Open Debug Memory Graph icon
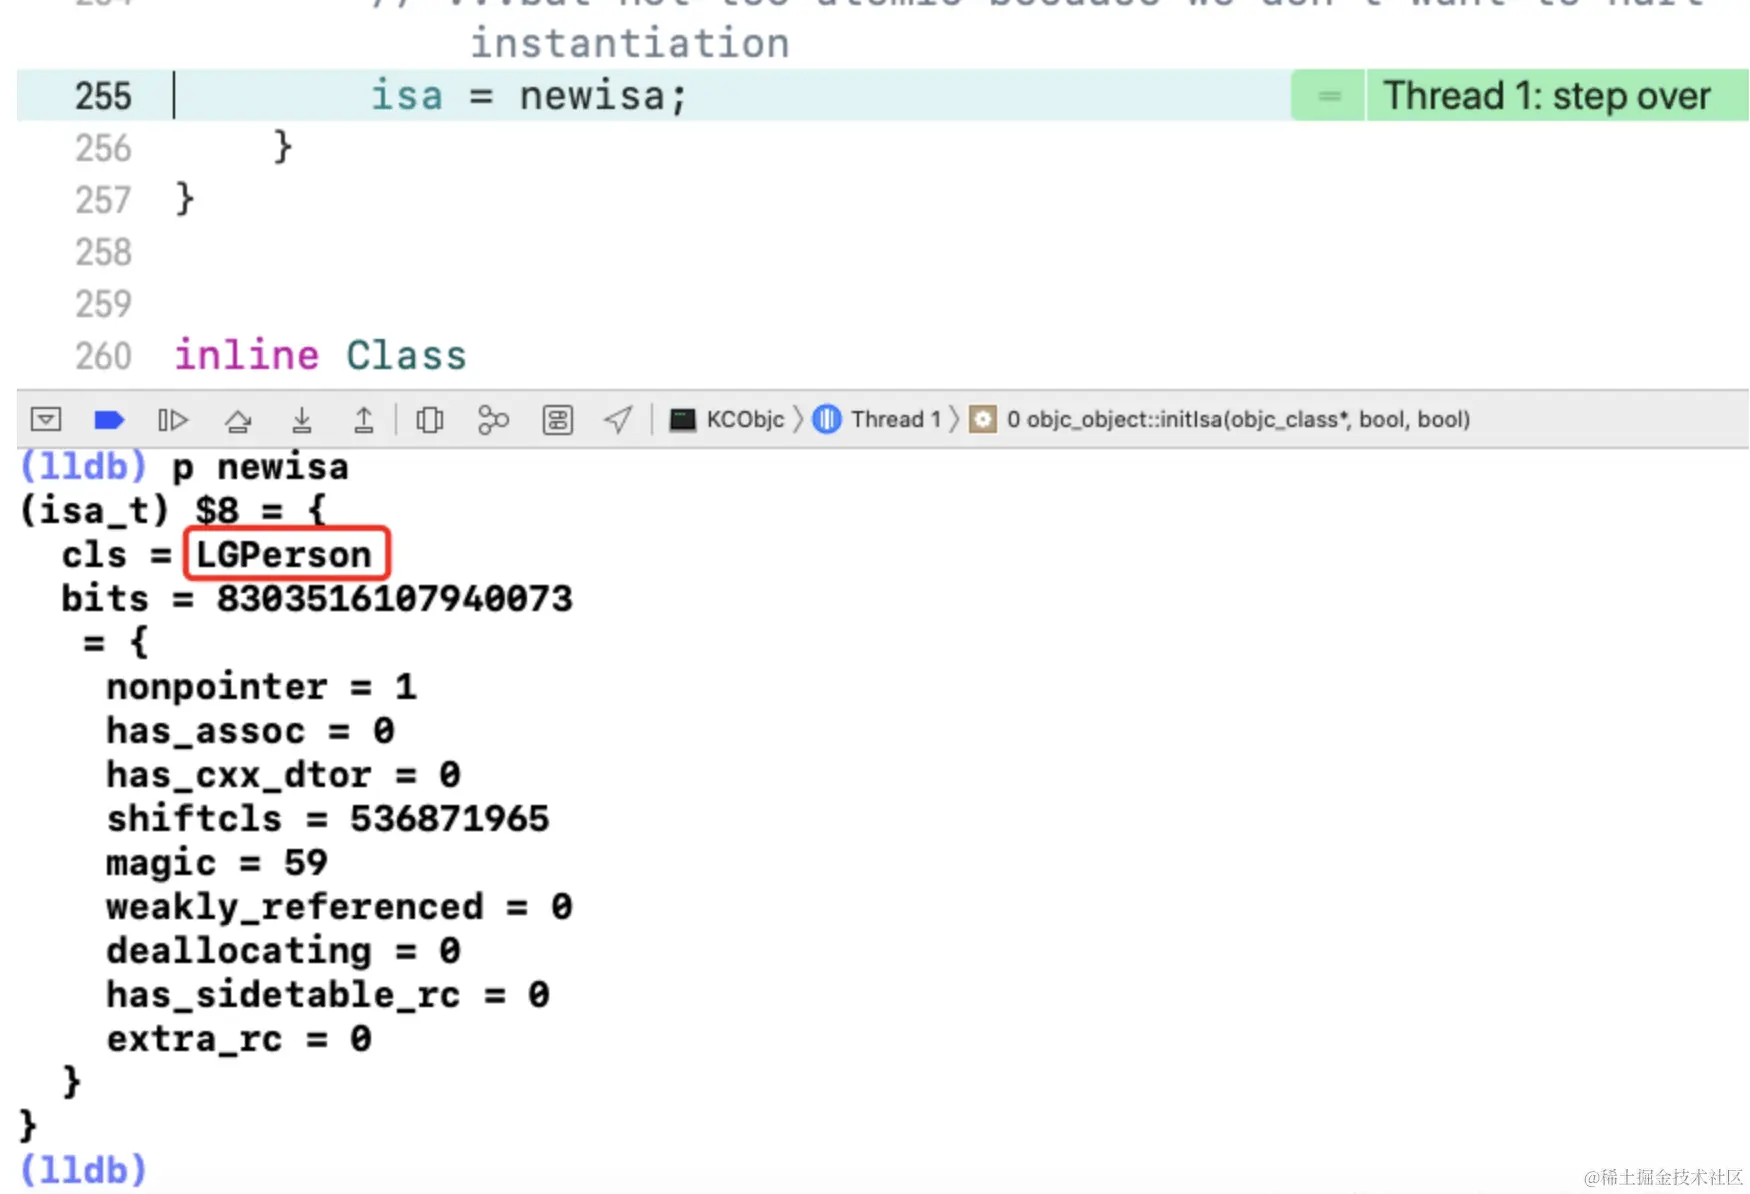 pos(493,420)
